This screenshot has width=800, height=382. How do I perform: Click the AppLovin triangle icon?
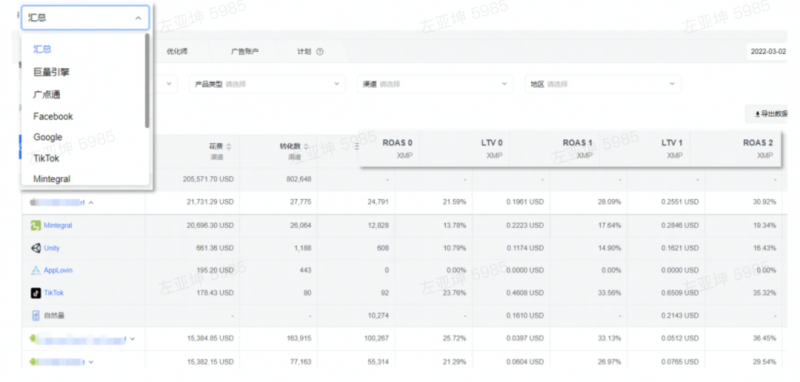coord(36,270)
